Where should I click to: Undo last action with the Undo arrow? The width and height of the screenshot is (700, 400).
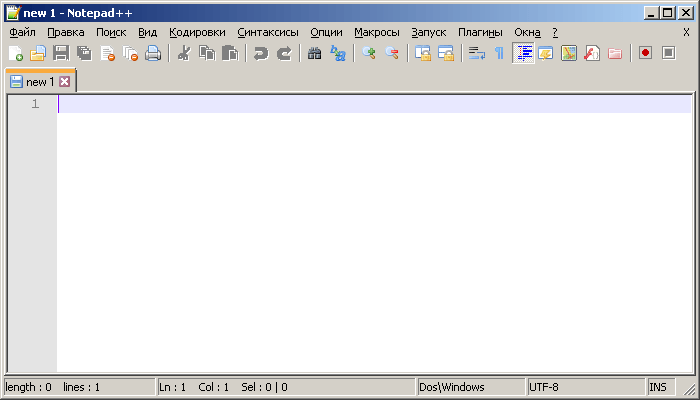click(261, 53)
